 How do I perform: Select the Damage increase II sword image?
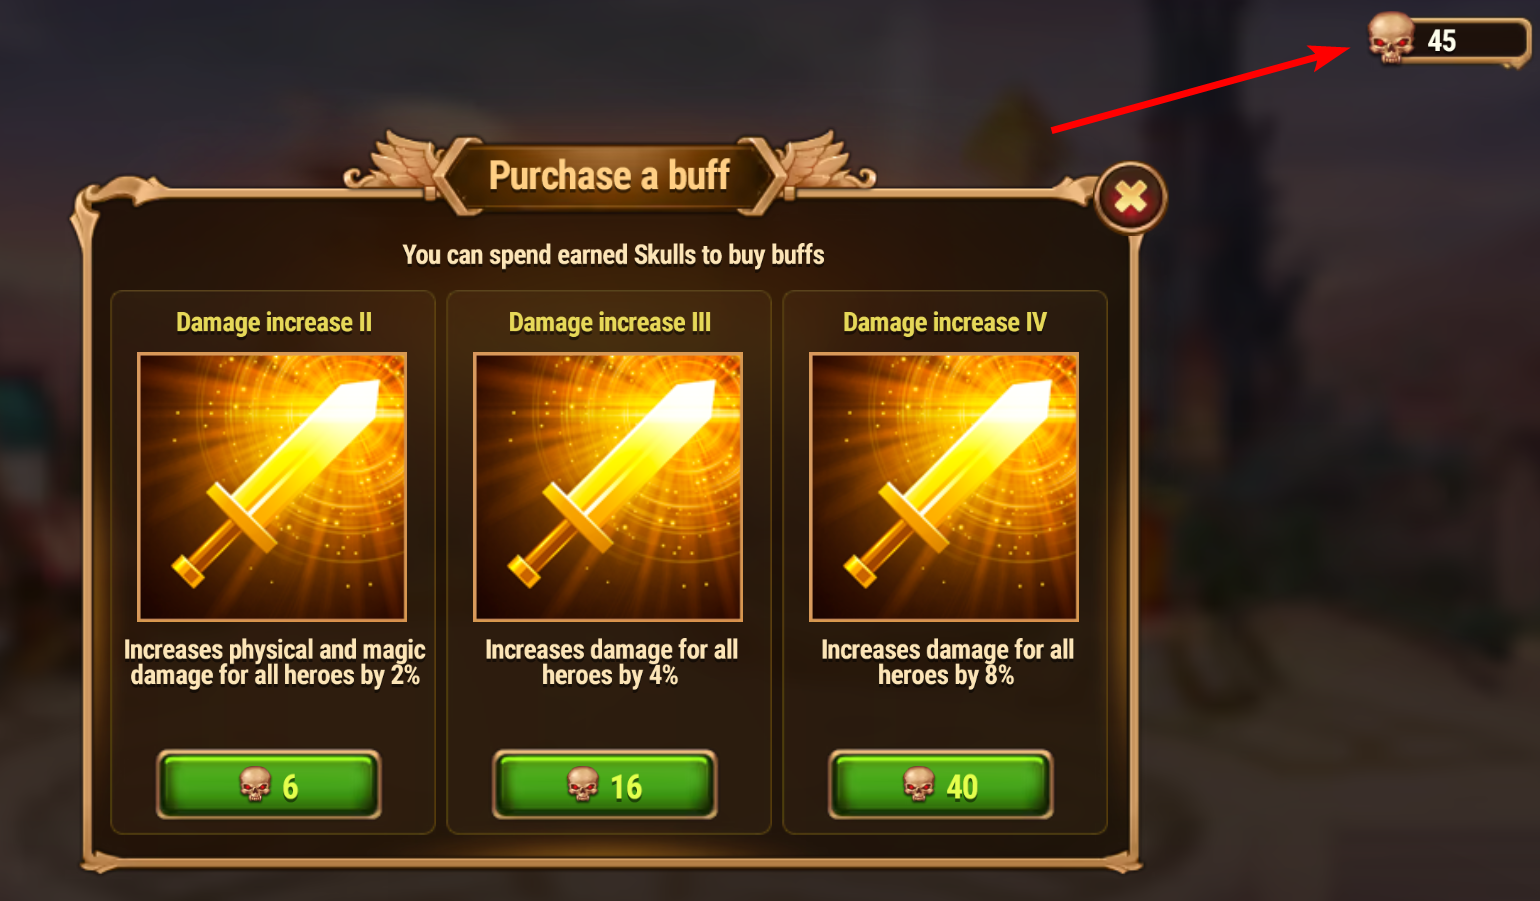(272, 487)
